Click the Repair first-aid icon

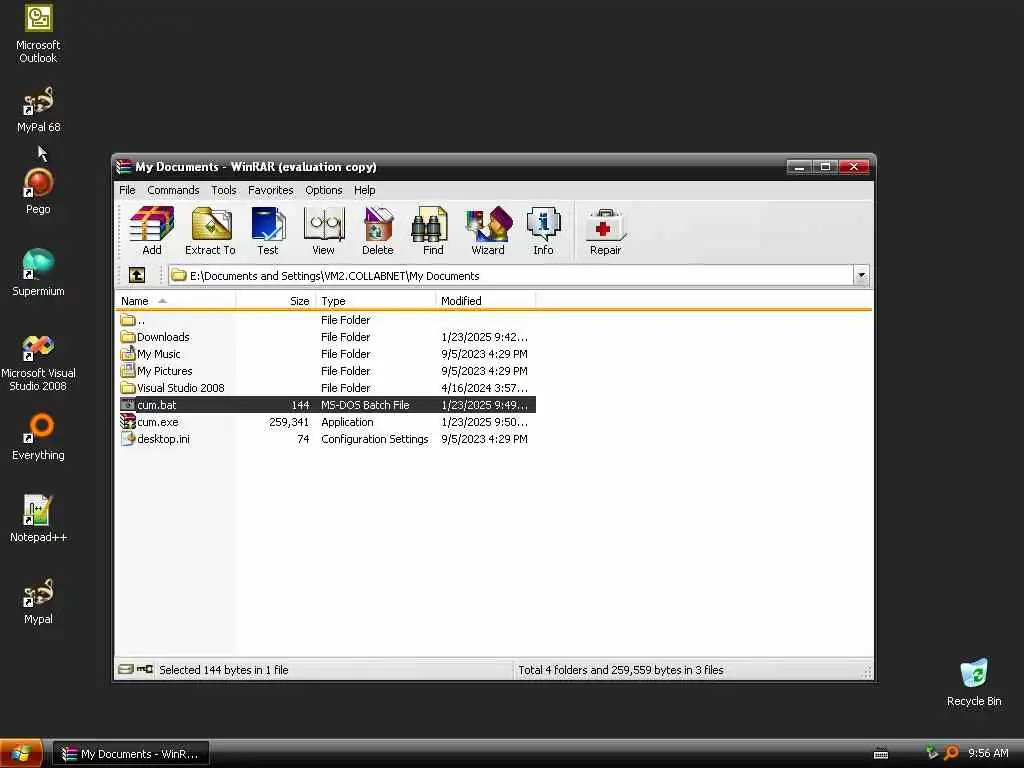point(605,231)
